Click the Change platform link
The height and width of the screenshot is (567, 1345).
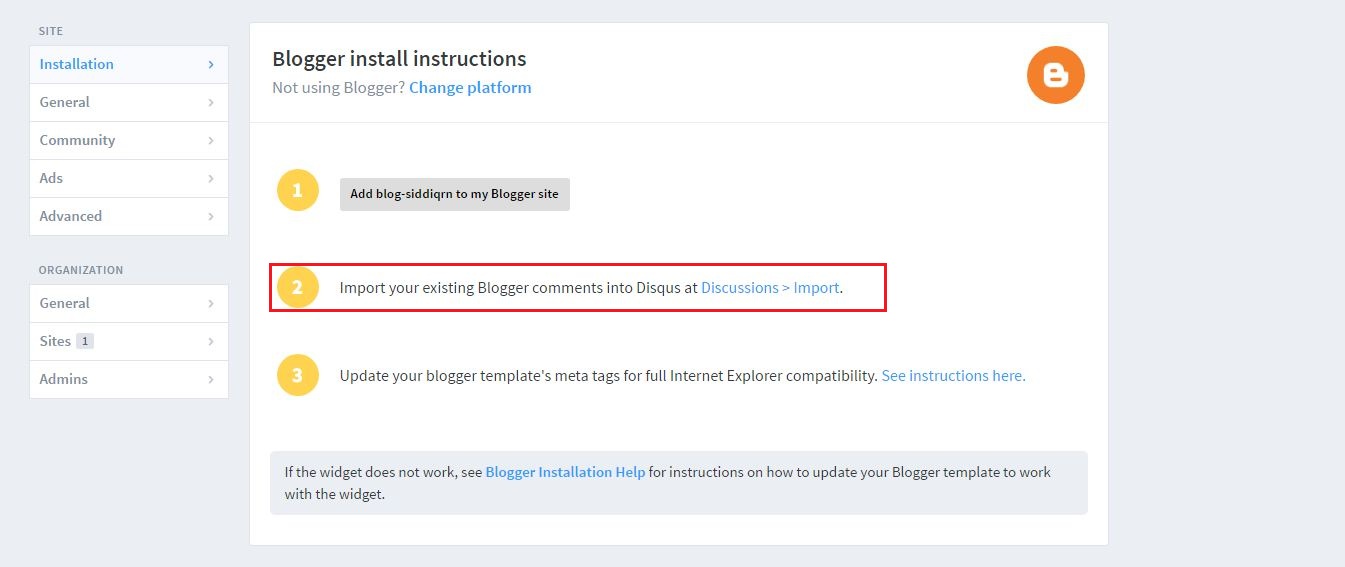click(x=470, y=87)
